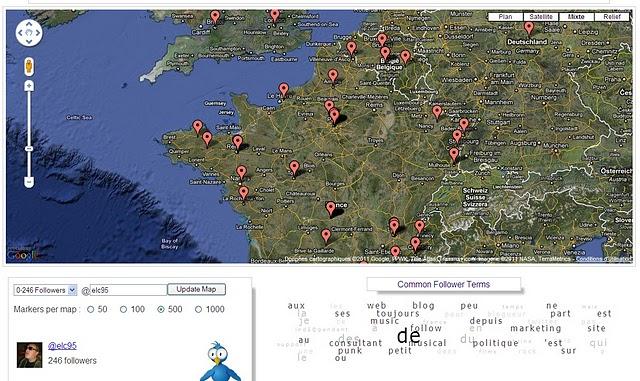The height and width of the screenshot is (381, 640).
Task: Click the blue Twitter bird mascot
Action: pos(220,362)
